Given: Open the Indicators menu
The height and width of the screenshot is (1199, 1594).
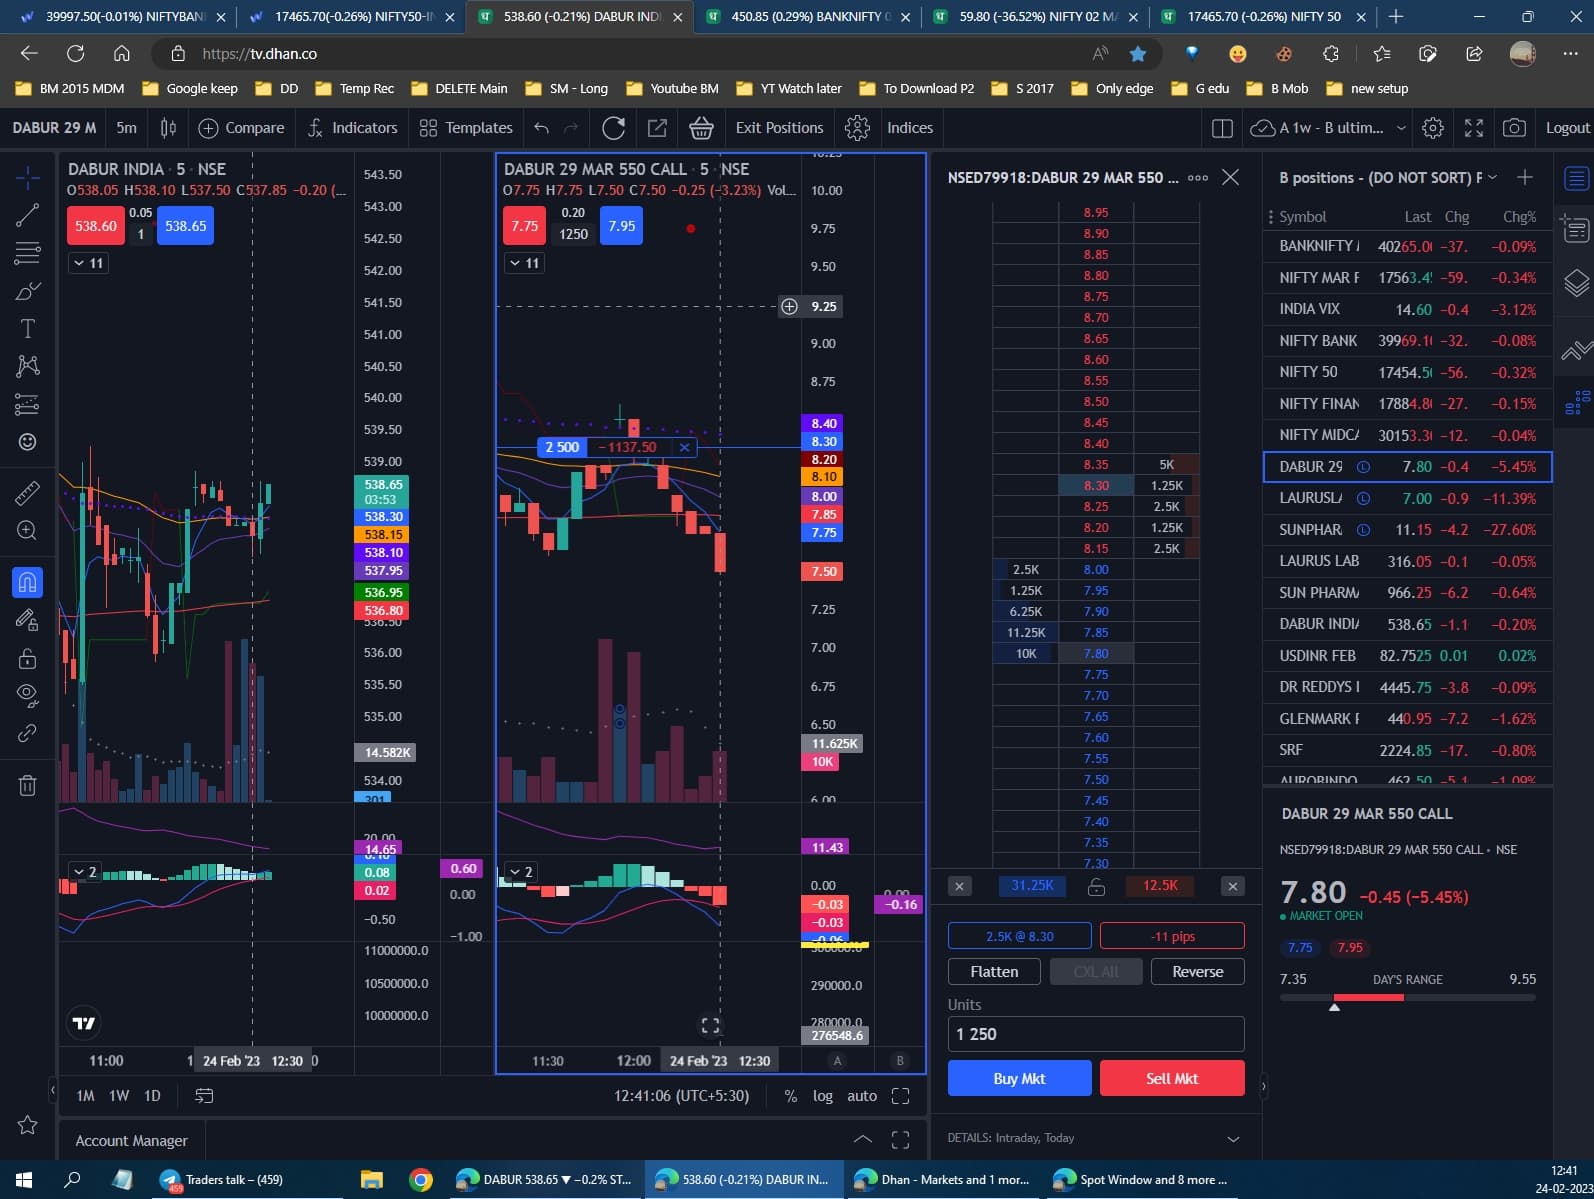Looking at the screenshot, I should (x=352, y=128).
